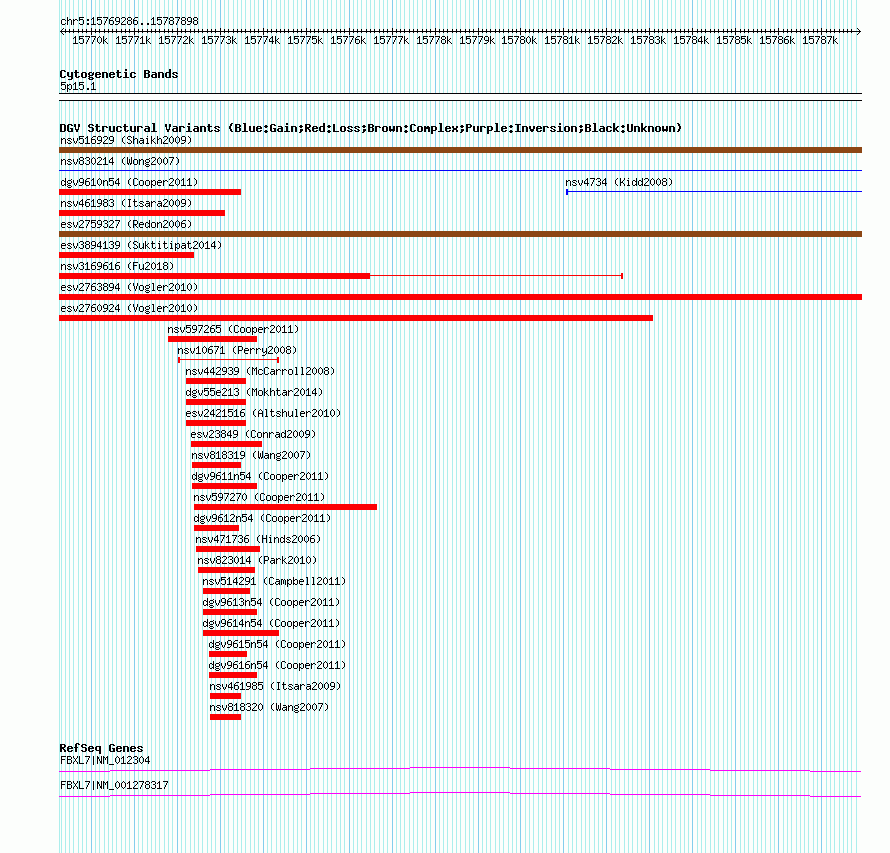890x853 pixels.
Task: Open nsv823014 (Park2010) variant label
Action: [x=257, y=560]
